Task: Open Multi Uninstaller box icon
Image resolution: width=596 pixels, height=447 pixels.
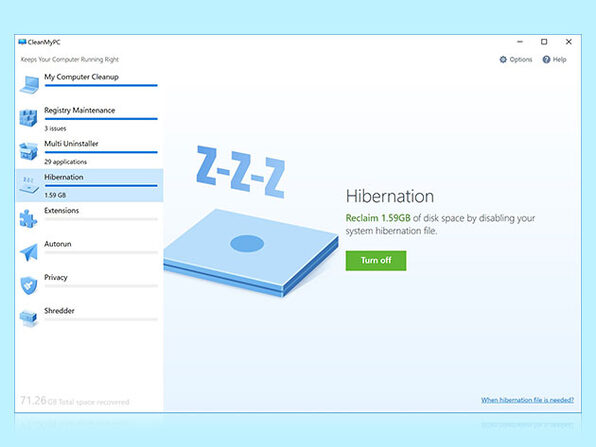Action: [x=29, y=151]
